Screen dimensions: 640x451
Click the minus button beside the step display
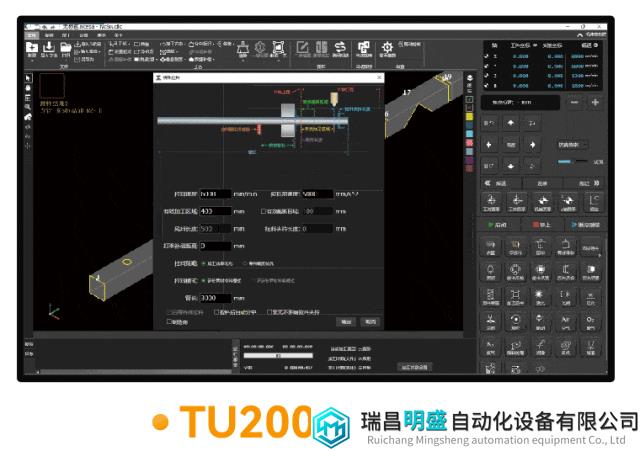click(574, 102)
